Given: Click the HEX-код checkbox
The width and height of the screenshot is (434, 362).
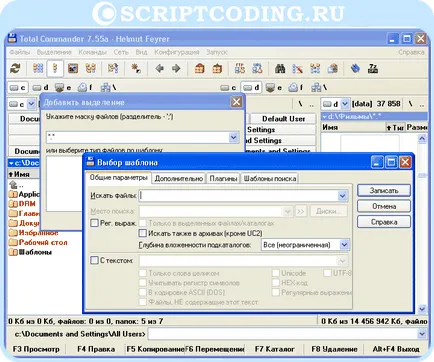Looking at the screenshot, I should [276, 283].
